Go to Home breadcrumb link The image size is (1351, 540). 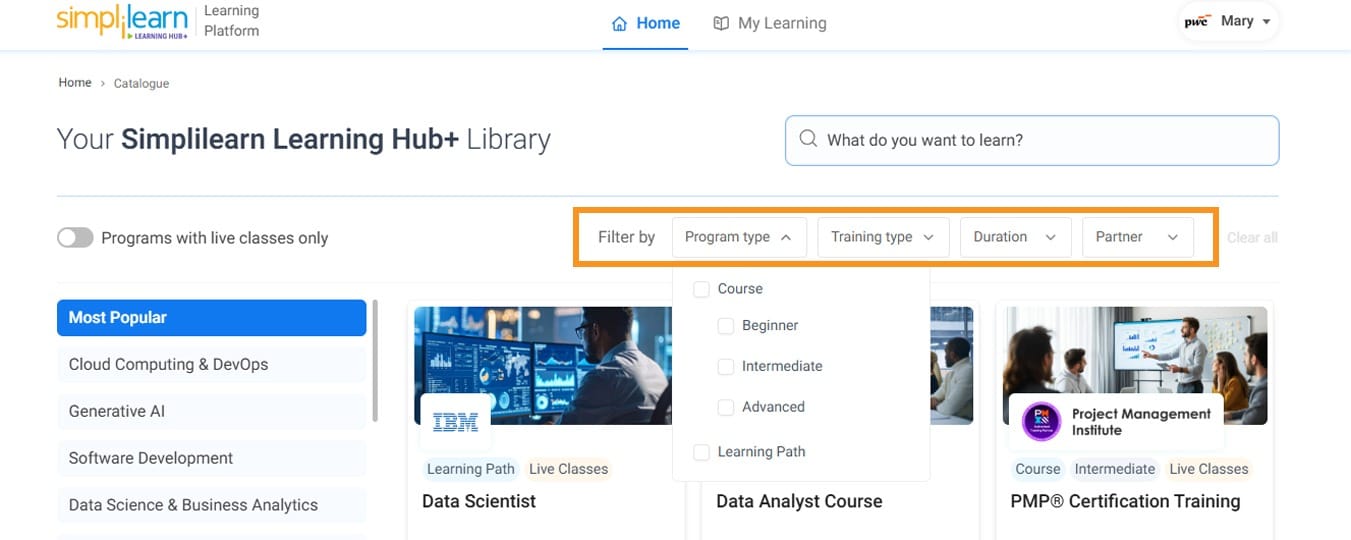click(x=75, y=83)
